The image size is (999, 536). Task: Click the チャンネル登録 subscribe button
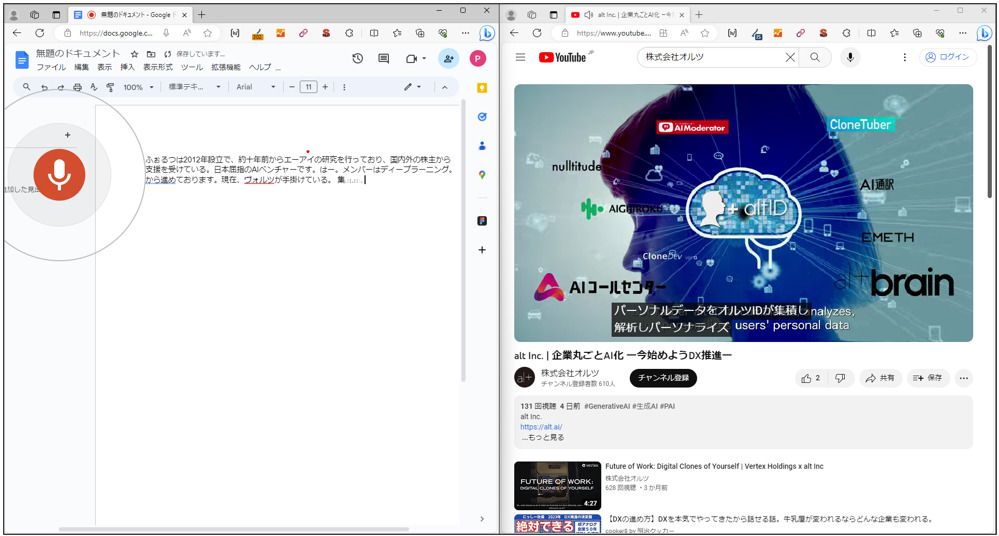click(662, 378)
